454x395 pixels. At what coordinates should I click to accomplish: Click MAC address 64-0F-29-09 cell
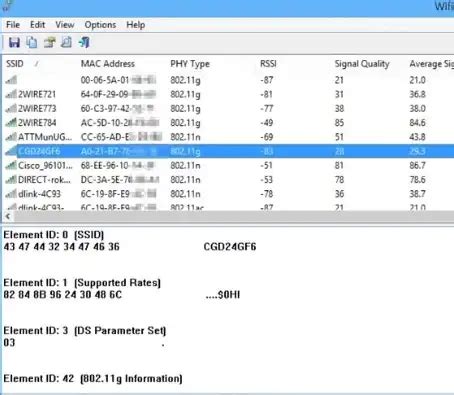118,94
